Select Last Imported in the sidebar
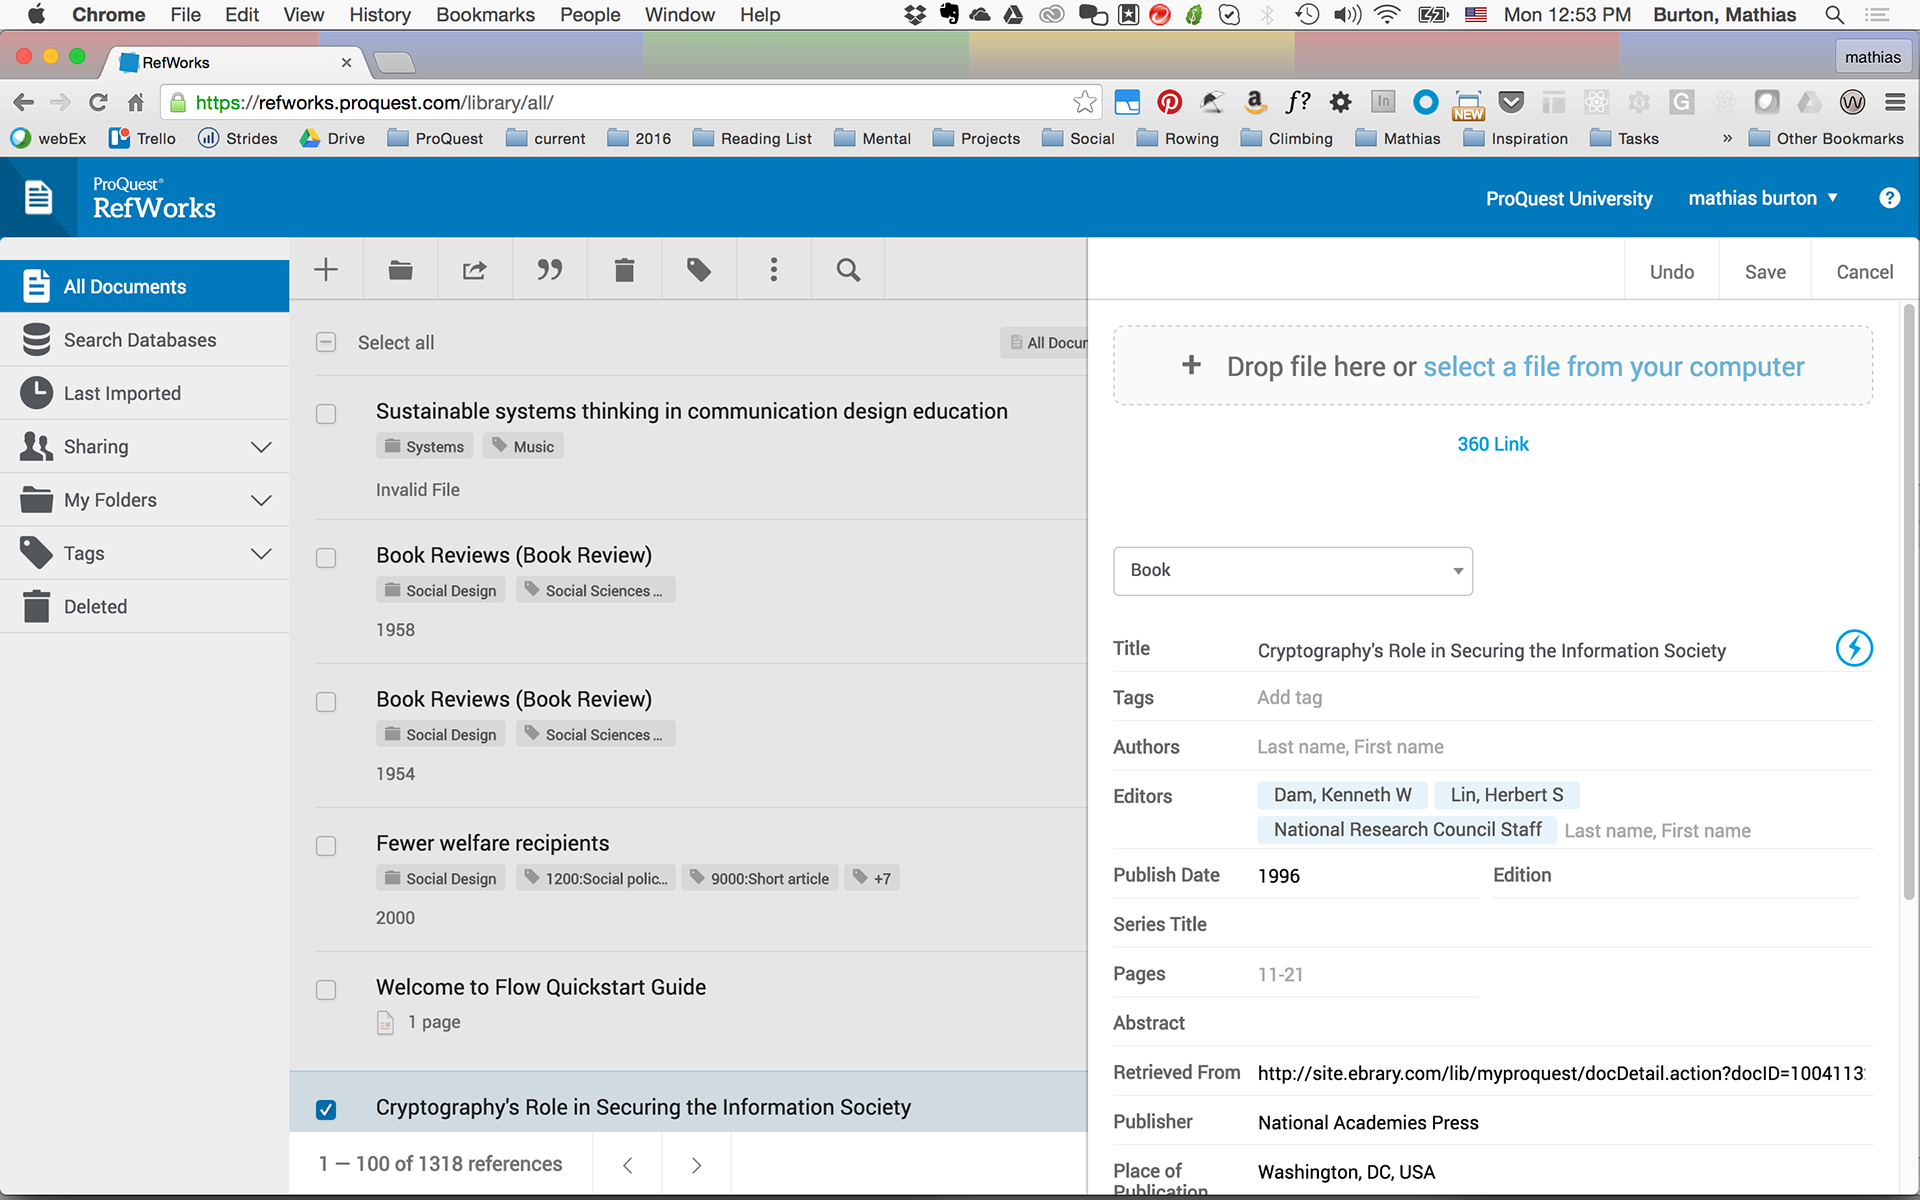Image resolution: width=1920 pixels, height=1200 pixels. pos(122,393)
